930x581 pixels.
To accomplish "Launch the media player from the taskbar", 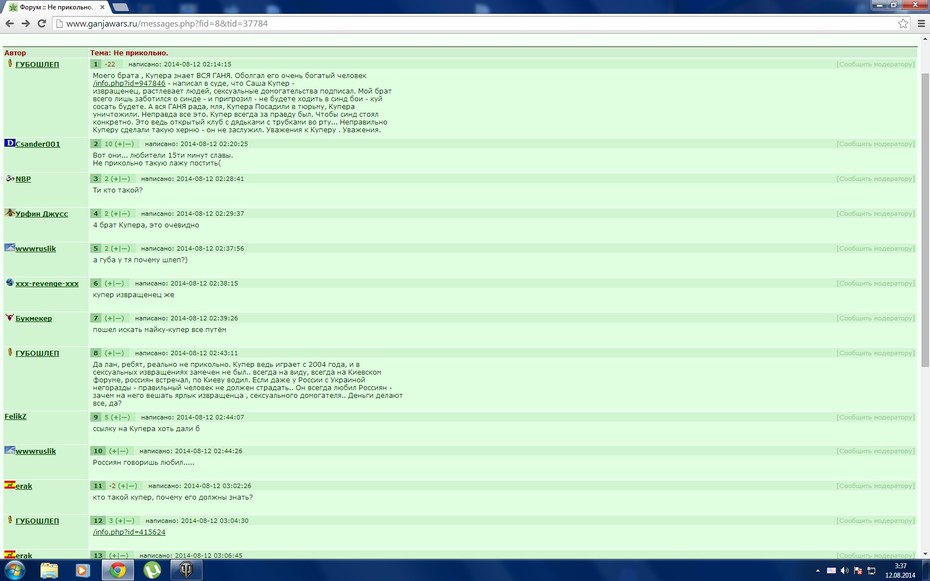I will click(x=82, y=570).
